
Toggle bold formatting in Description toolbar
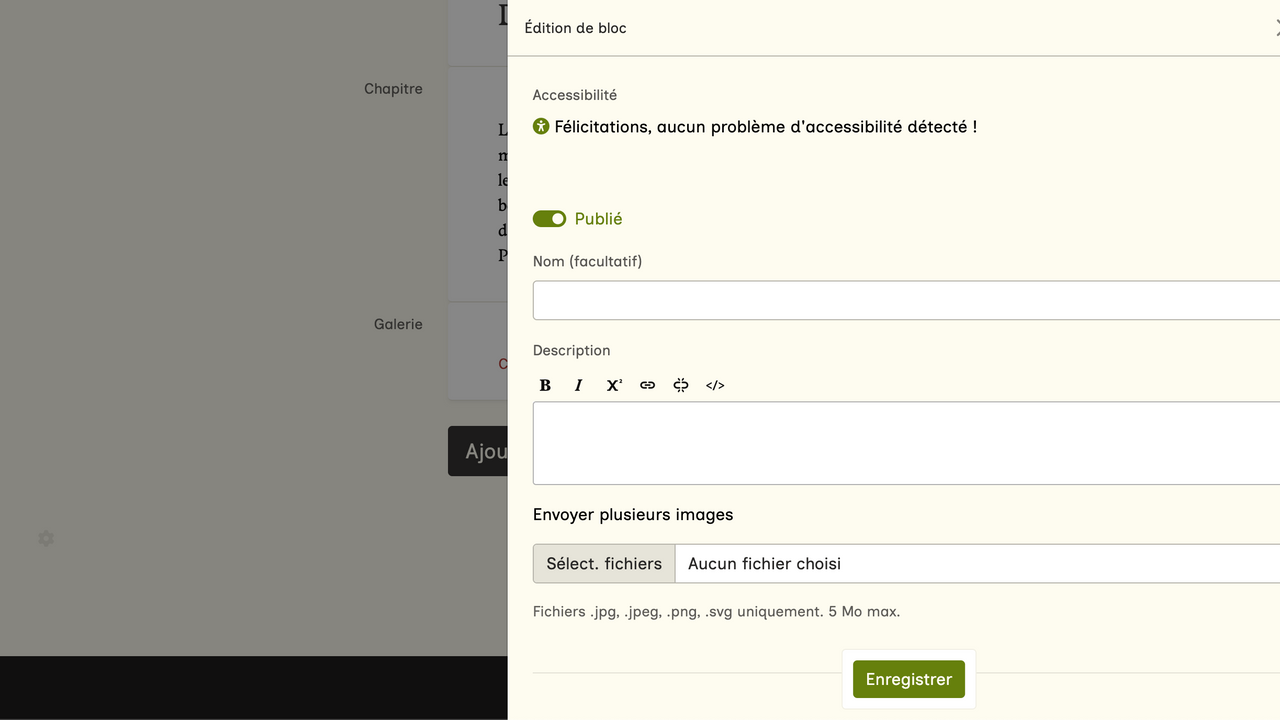click(545, 385)
